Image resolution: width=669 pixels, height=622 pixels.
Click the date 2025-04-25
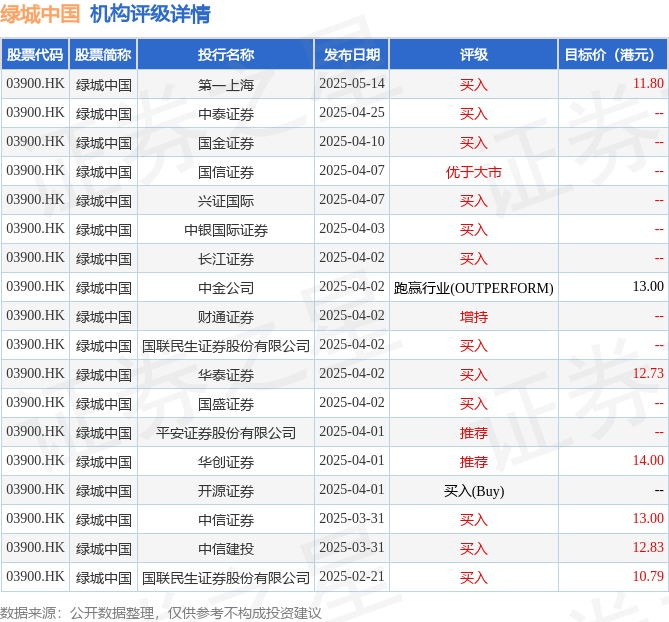(x=352, y=112)
